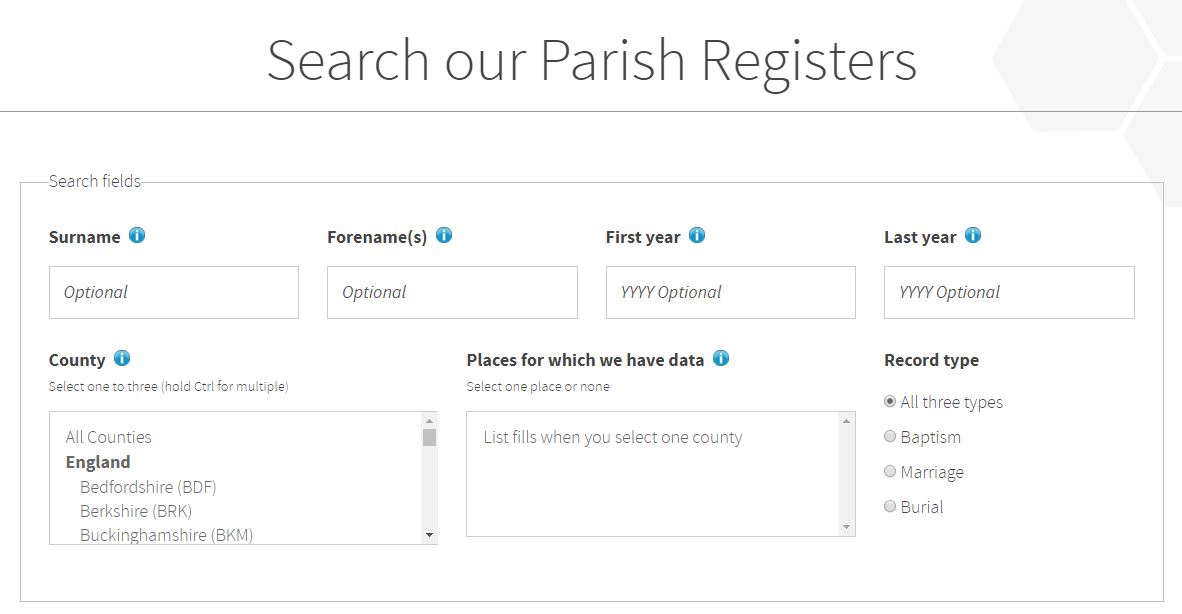The height and width of the screenshot is (614, 1182).
Task: Click the First year YYYY field
Action: pos(731,292)
